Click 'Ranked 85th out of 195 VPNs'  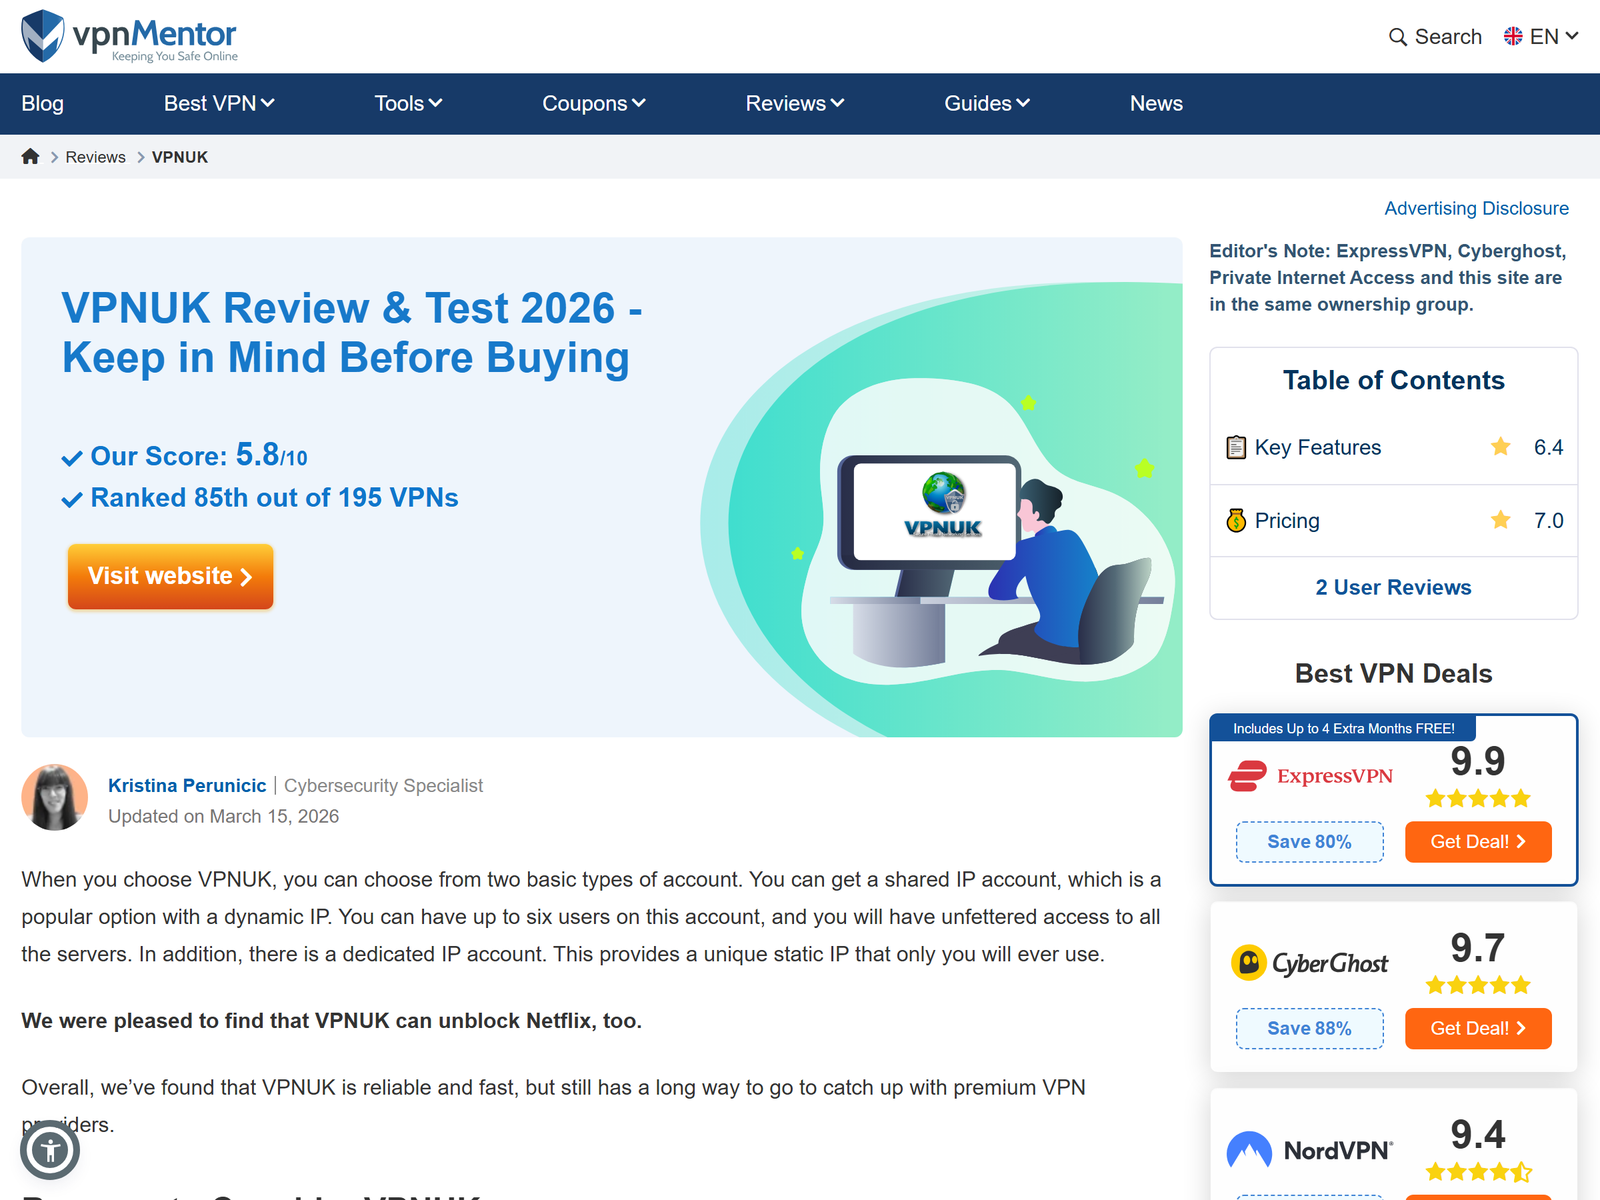tap(274, 498)
